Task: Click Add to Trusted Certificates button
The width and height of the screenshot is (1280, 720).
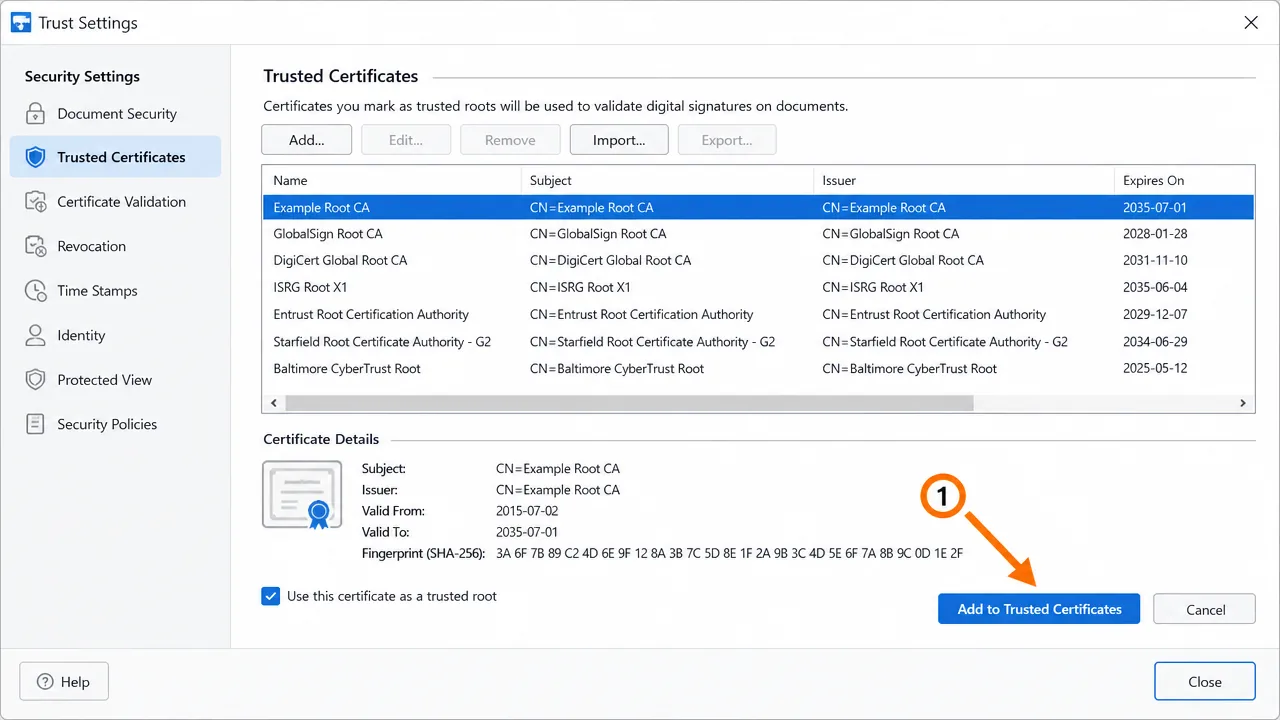Action: (x=1039, y=609)
